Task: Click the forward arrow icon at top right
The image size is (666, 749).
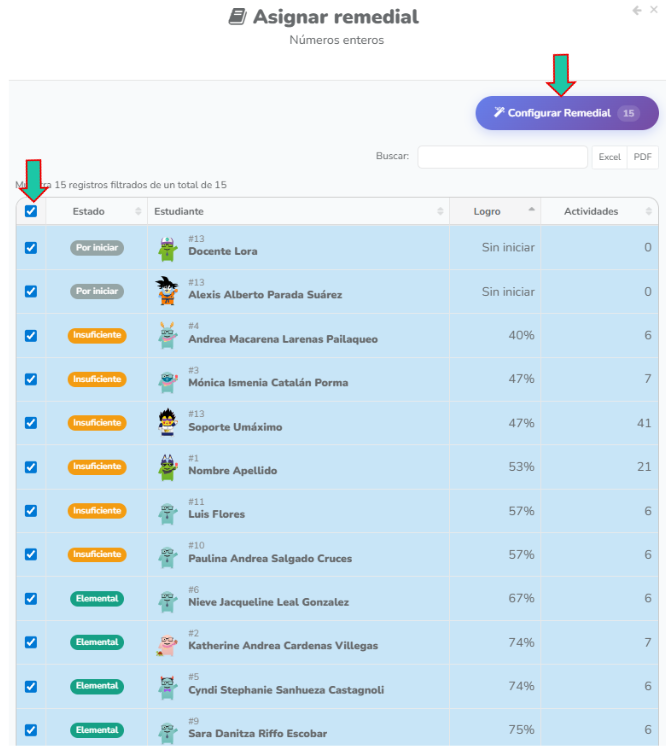Action: [x=652, y=10]
